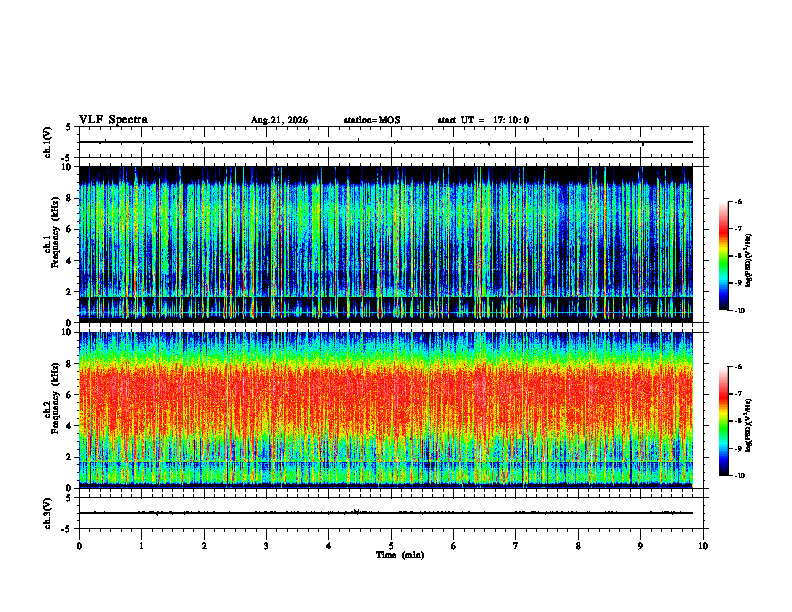Image resolution: width=792 pixels, height=612 pixels.
Task: Click the ch.1 spectrogram color scale bar
Action: tap(723, 256)
